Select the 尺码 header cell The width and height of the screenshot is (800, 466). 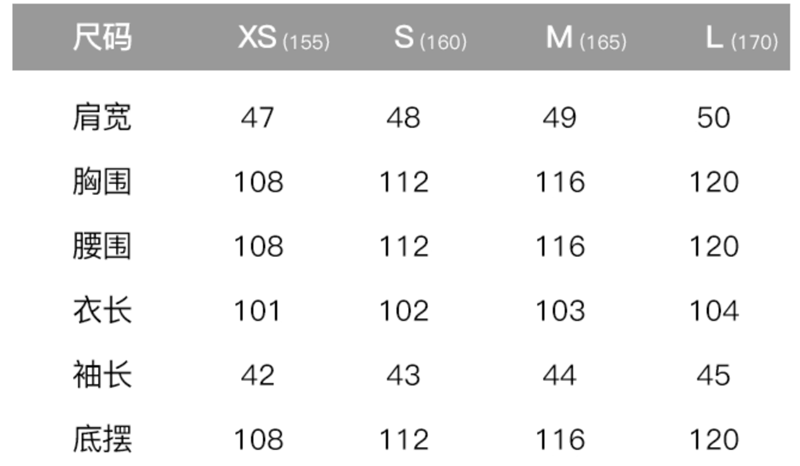click(102, 37)
